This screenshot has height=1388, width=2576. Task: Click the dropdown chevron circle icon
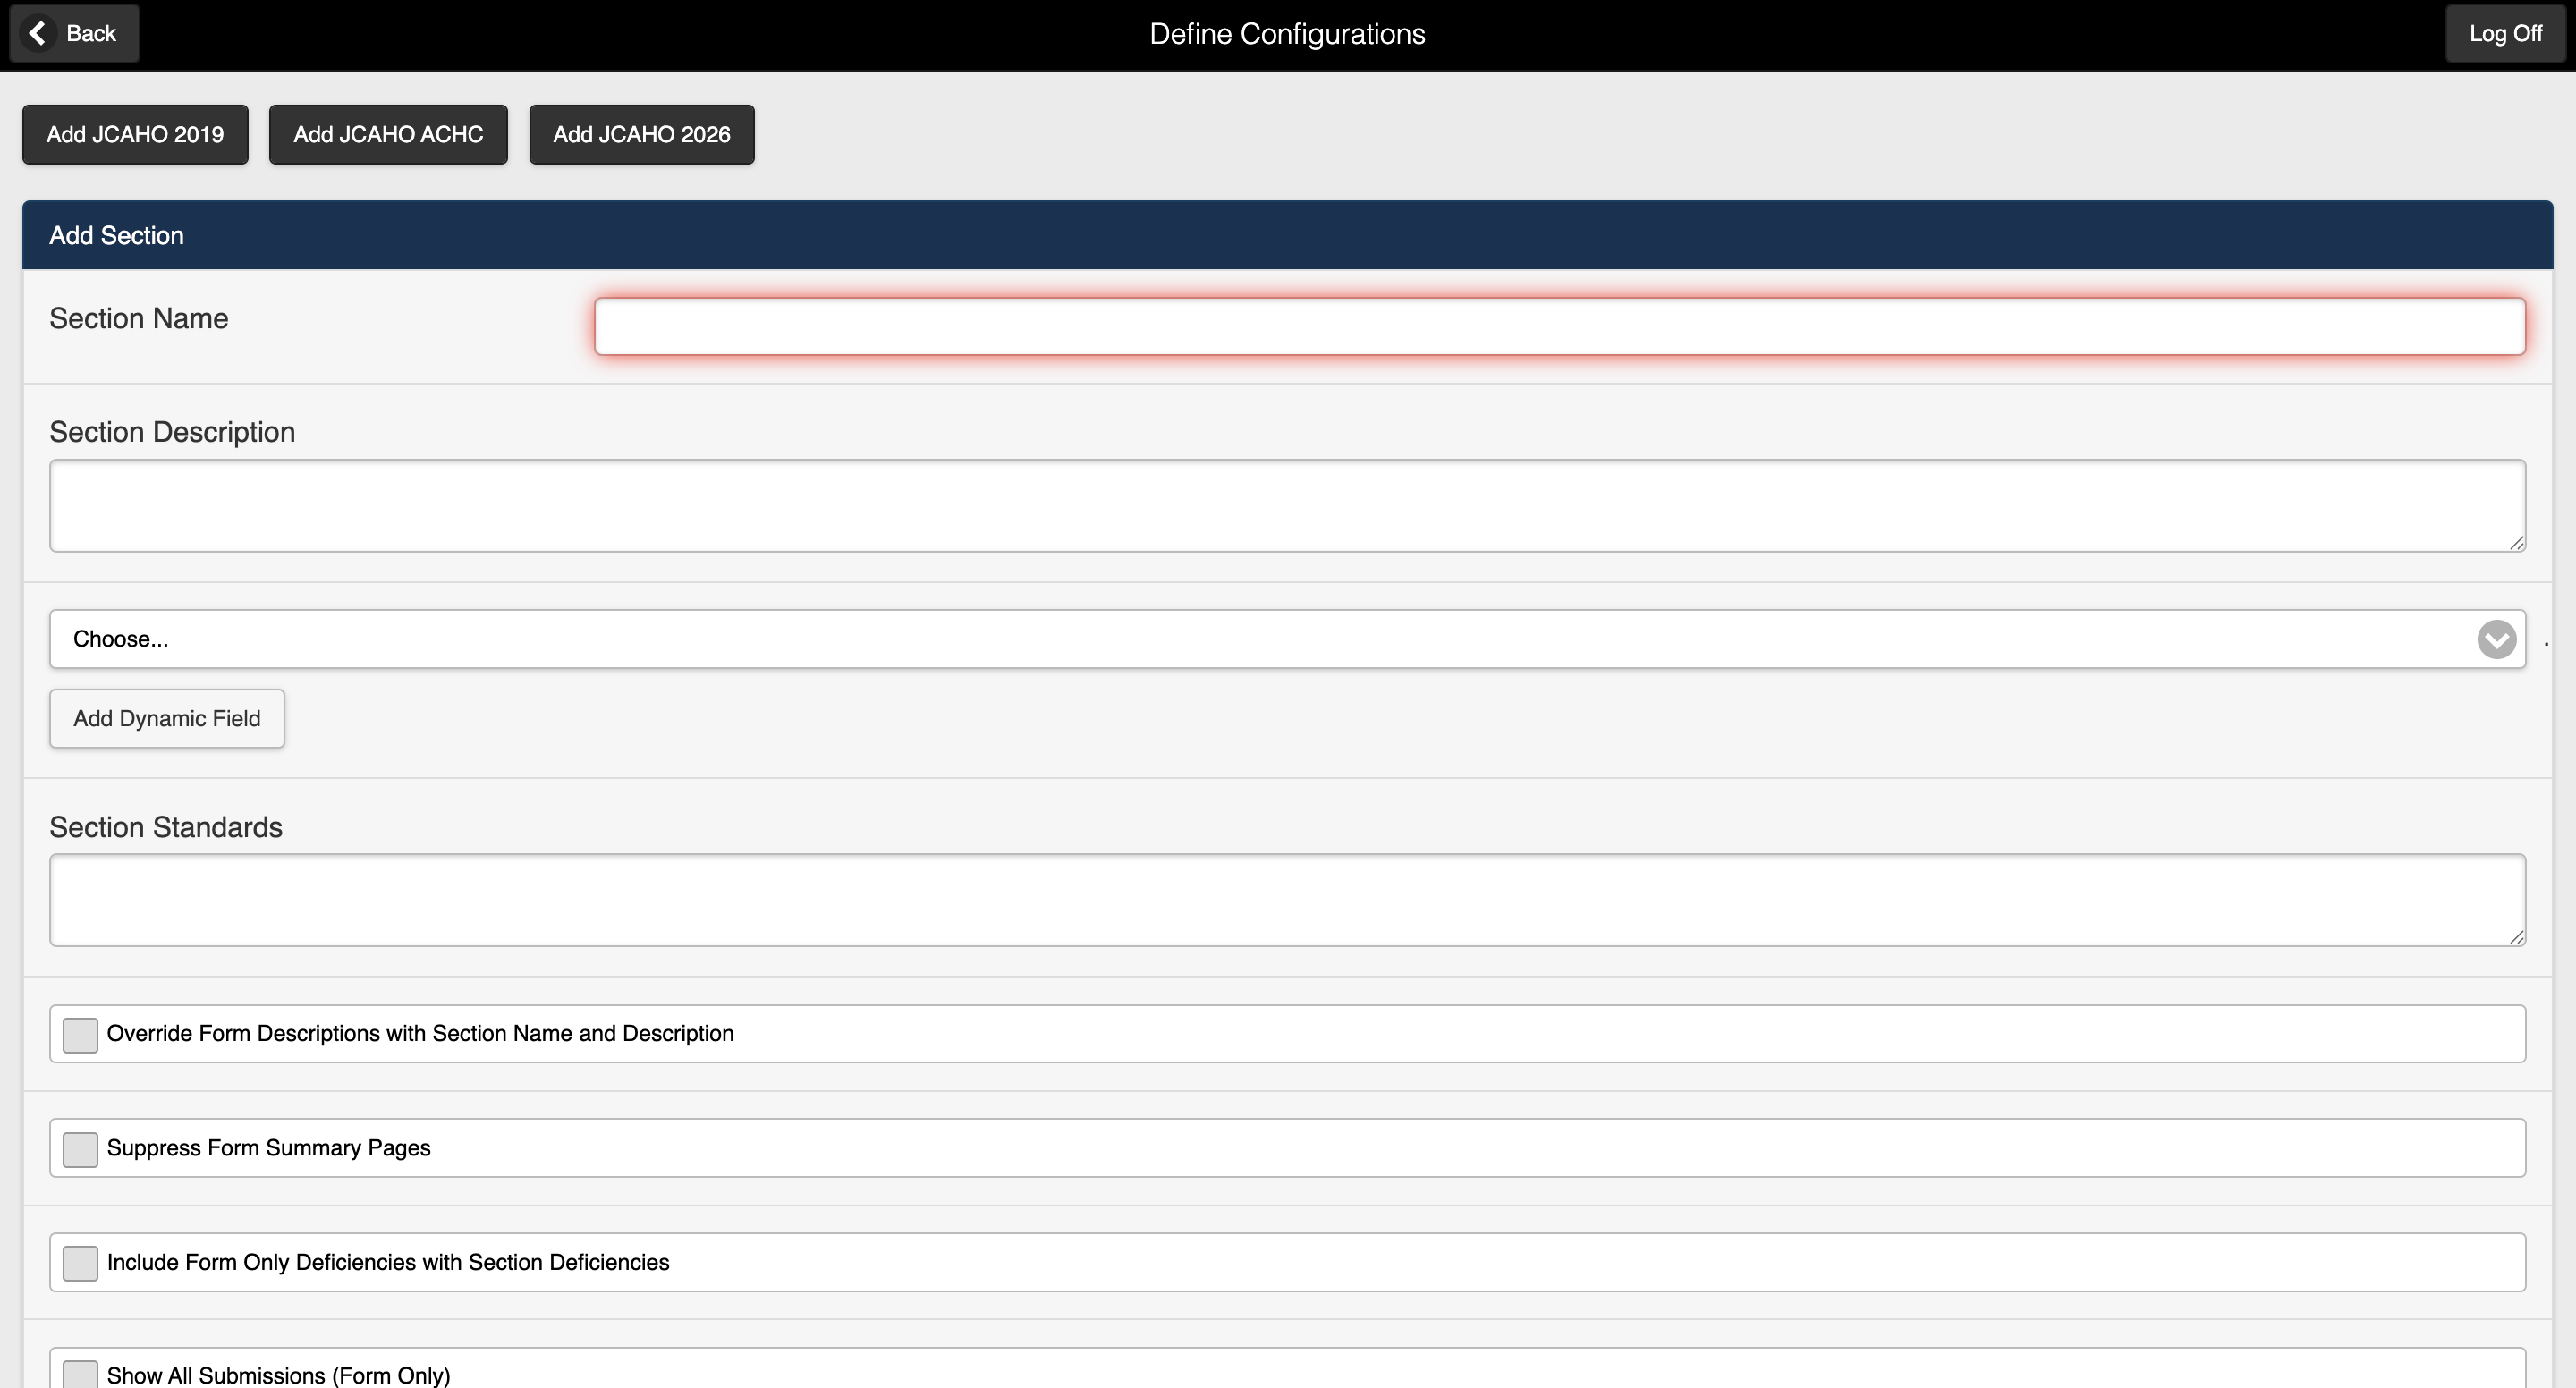click(x=2496, y=639)
